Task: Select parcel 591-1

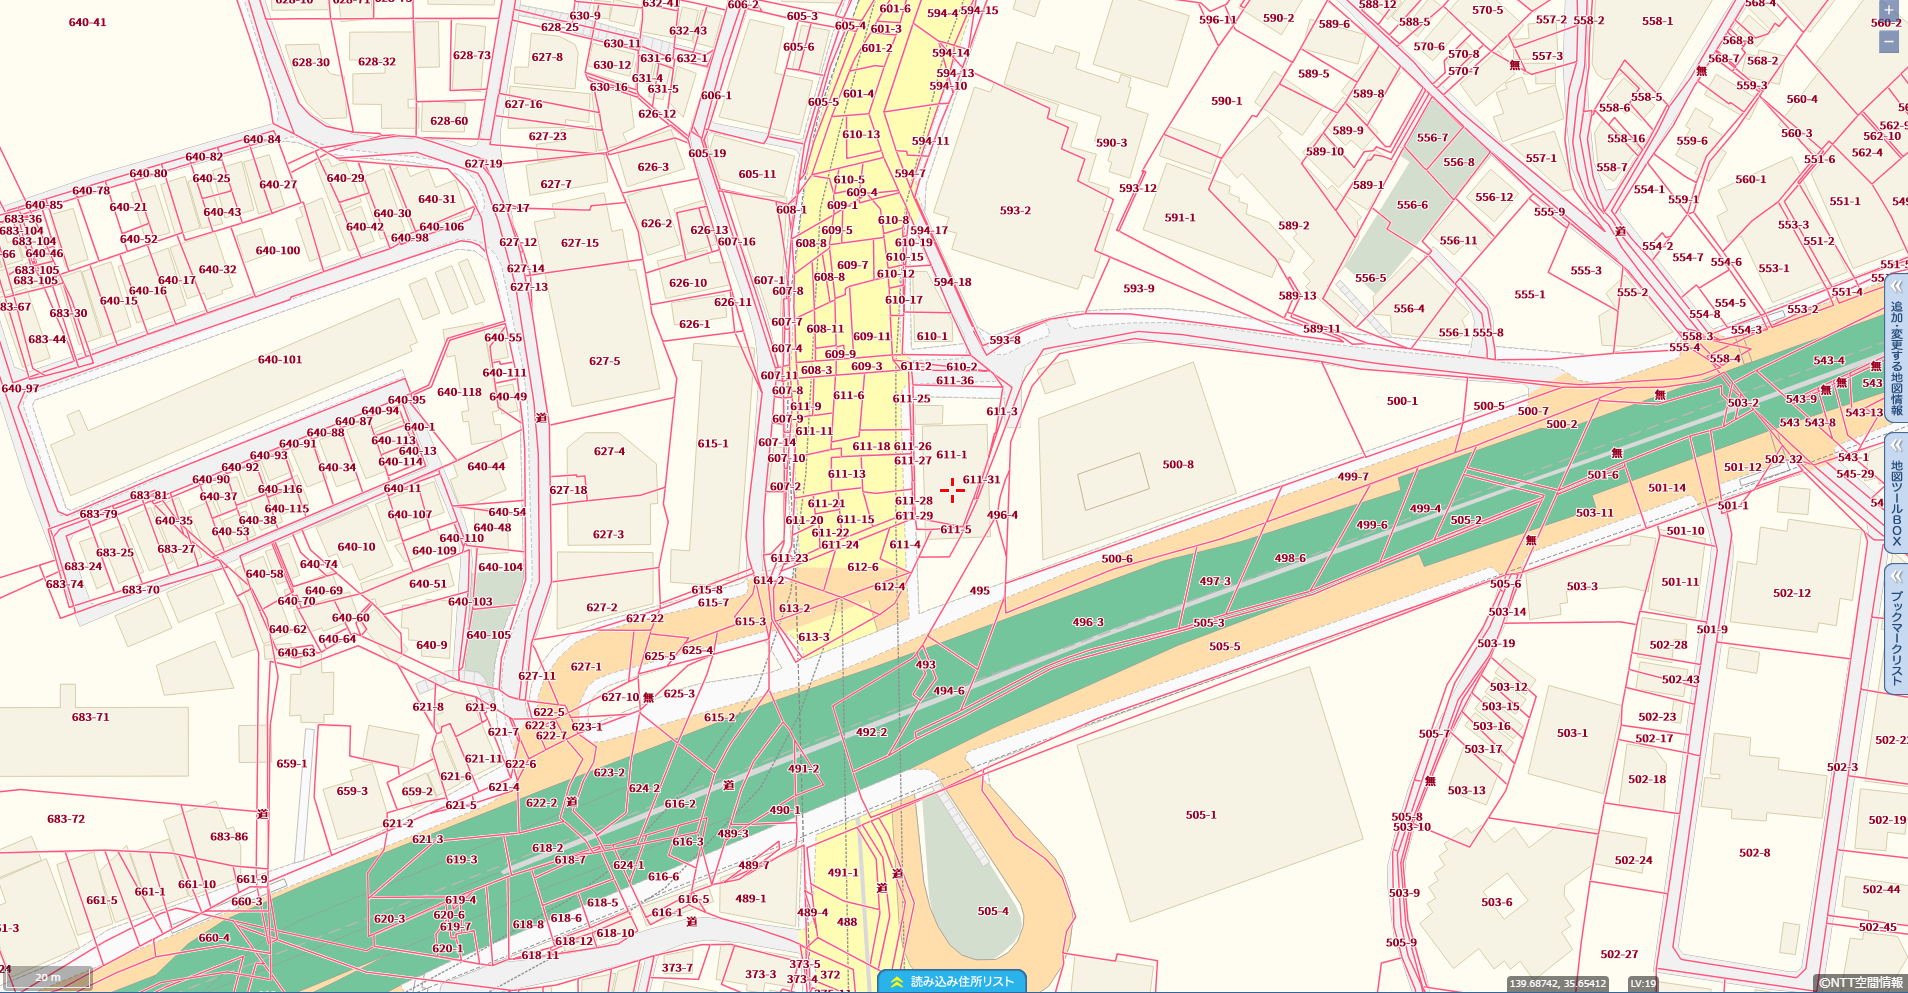Action: 1180,218
